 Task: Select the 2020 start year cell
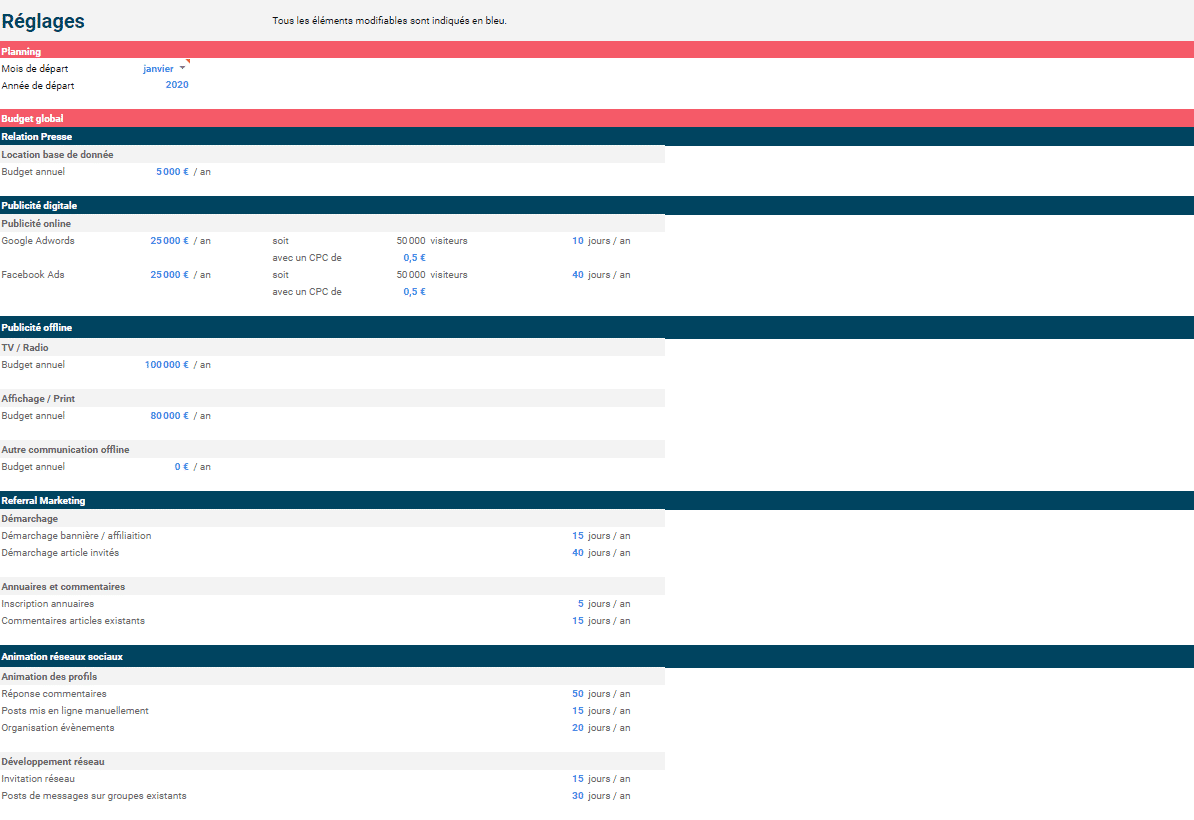[x=176, y=85]
